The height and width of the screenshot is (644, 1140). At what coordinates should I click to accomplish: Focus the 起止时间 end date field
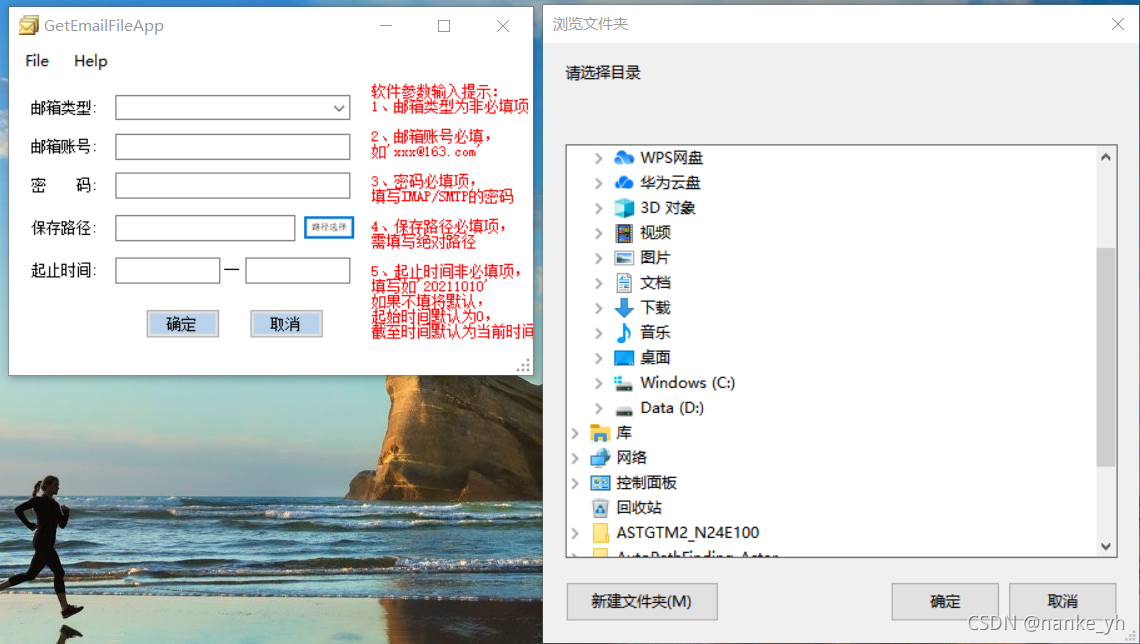(297, 270)
